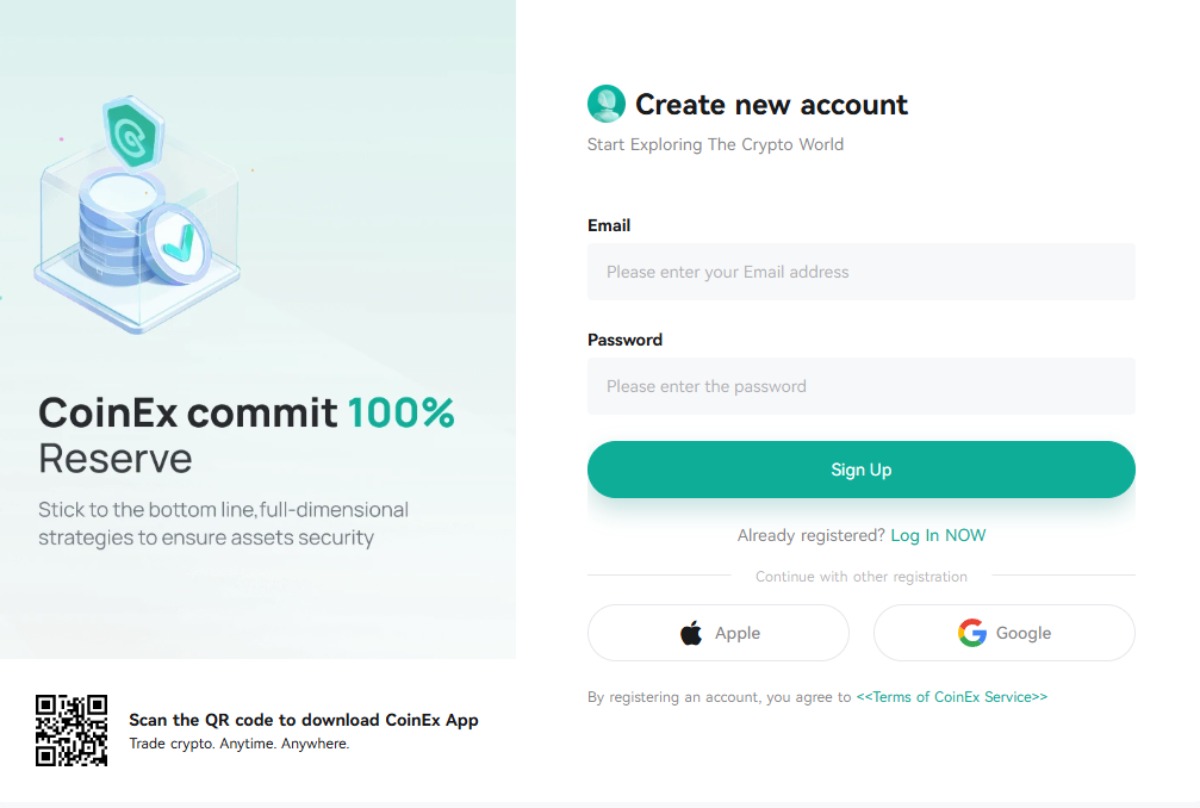Open the Log In NOW link
Image resolution: width=1200 pixels, height=808 pixels.
coord(938,535)
